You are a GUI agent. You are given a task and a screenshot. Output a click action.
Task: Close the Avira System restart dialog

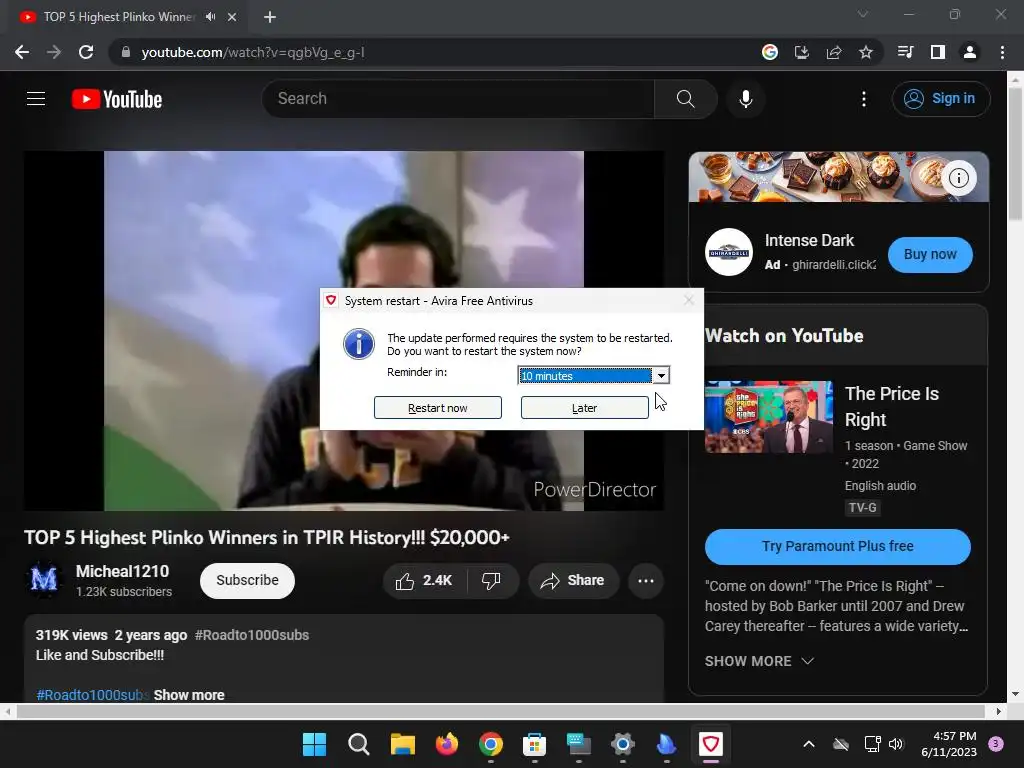[x=688, y=300]
